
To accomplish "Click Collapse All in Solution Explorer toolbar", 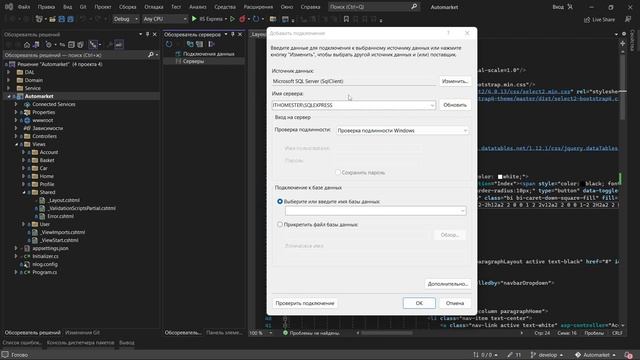I will [x=71, y=44].
